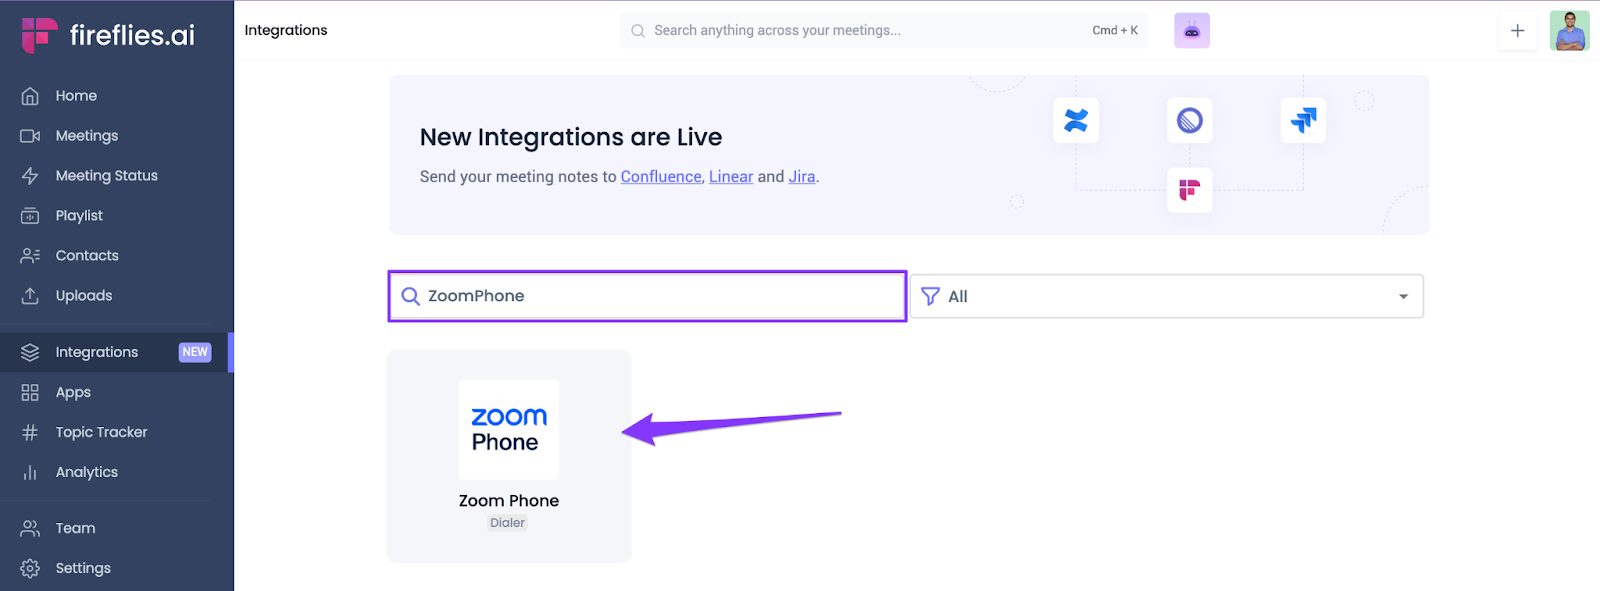Click the plus icon in top bar

pos(1517,31)
